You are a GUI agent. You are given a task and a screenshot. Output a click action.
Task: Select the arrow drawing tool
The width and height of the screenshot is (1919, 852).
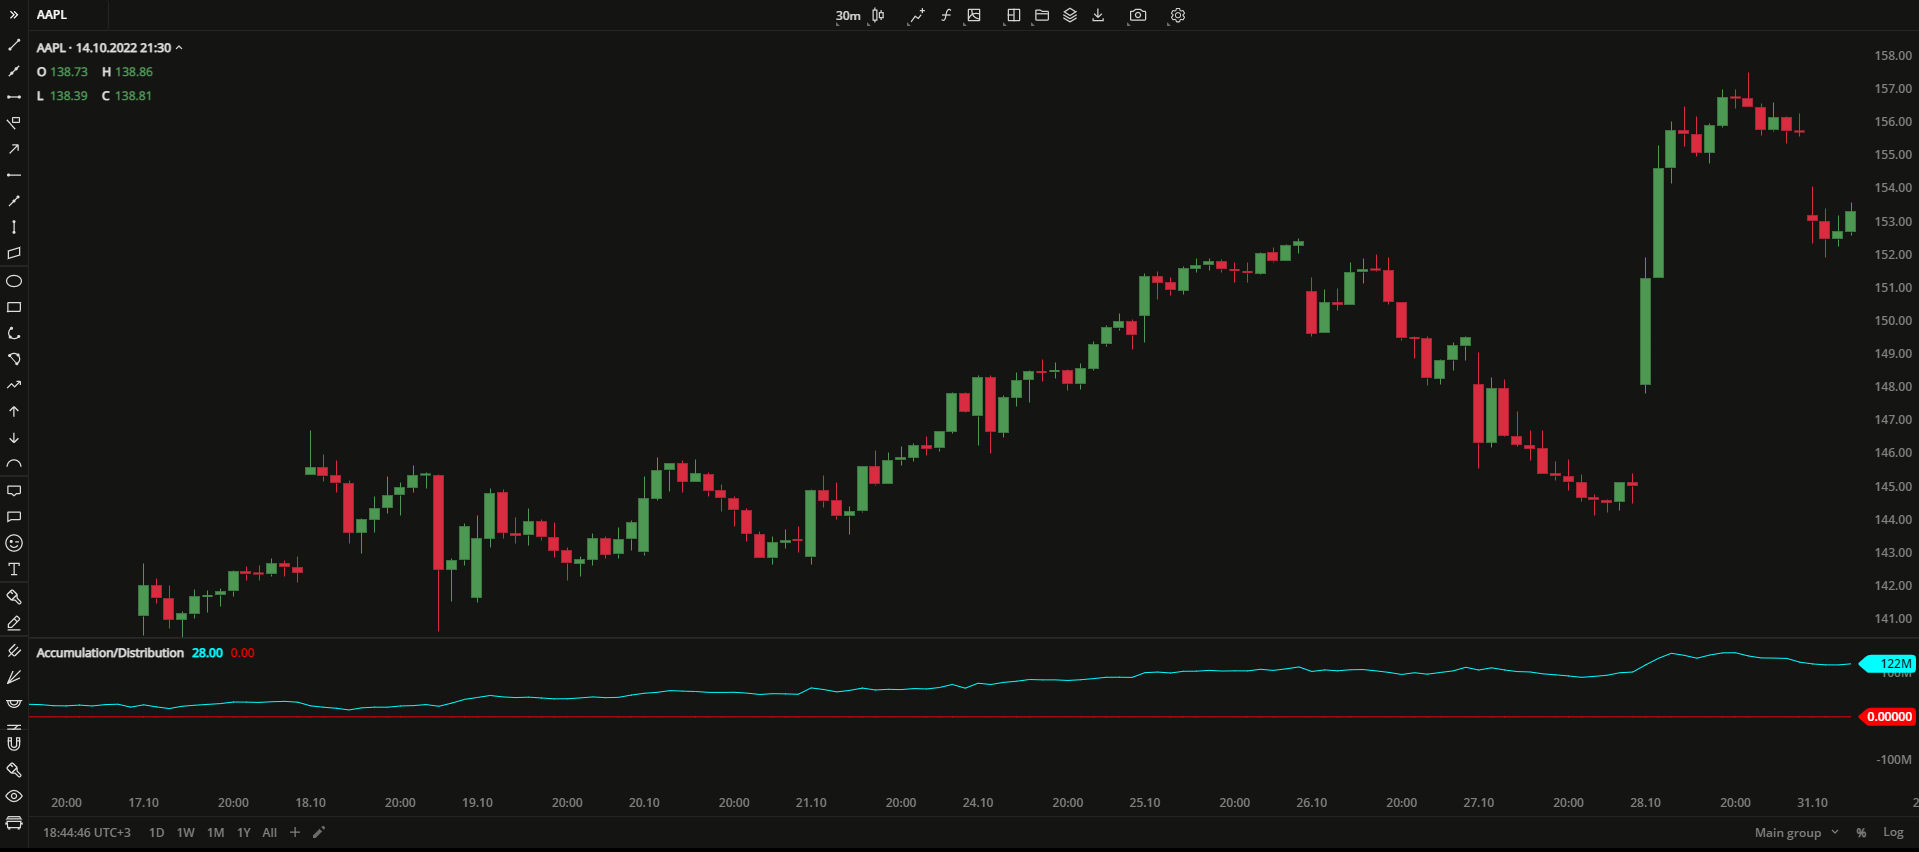pyautogui.click(x=14, y=149)
